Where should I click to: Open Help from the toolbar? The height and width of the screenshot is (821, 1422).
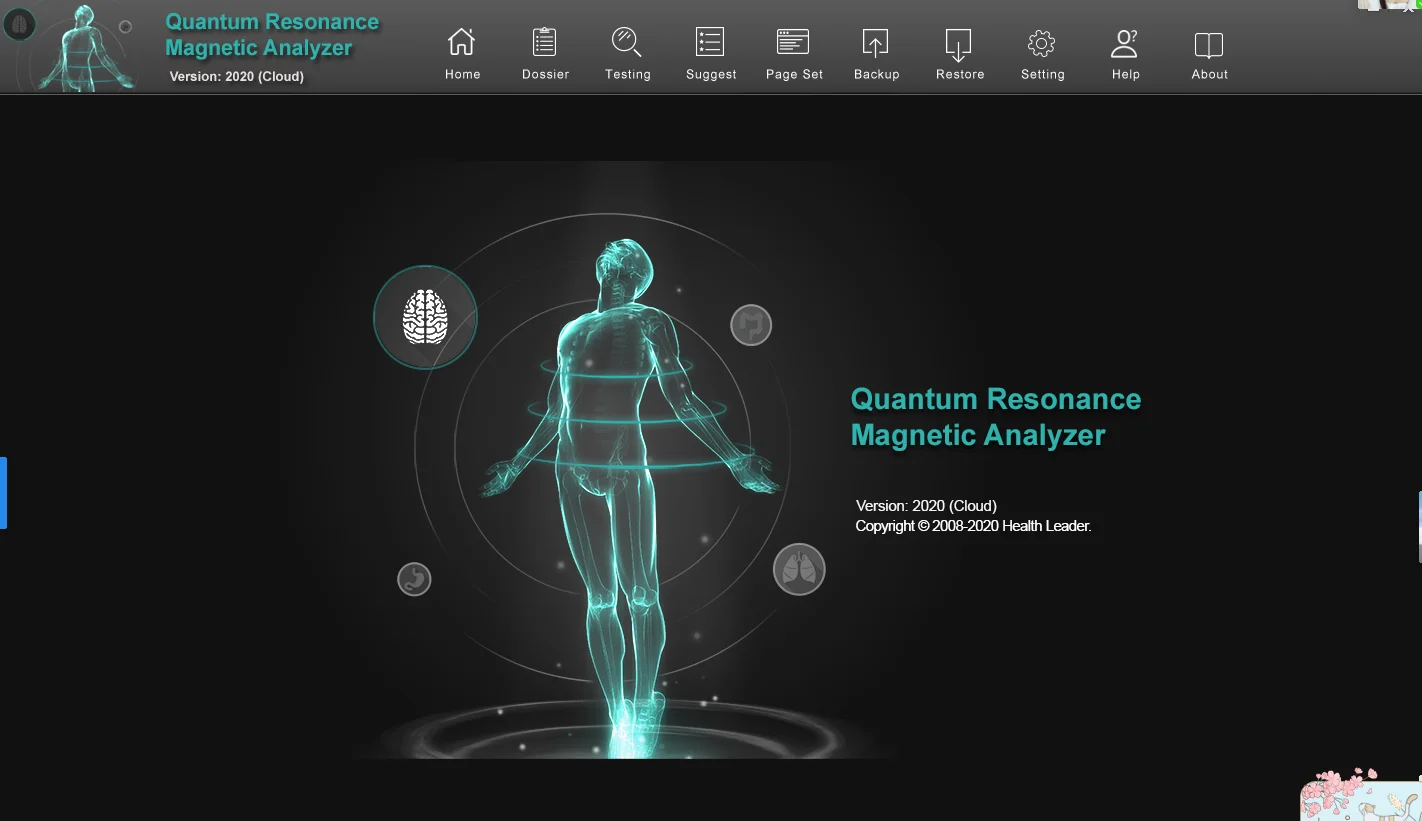click(x=1125, y=54)
